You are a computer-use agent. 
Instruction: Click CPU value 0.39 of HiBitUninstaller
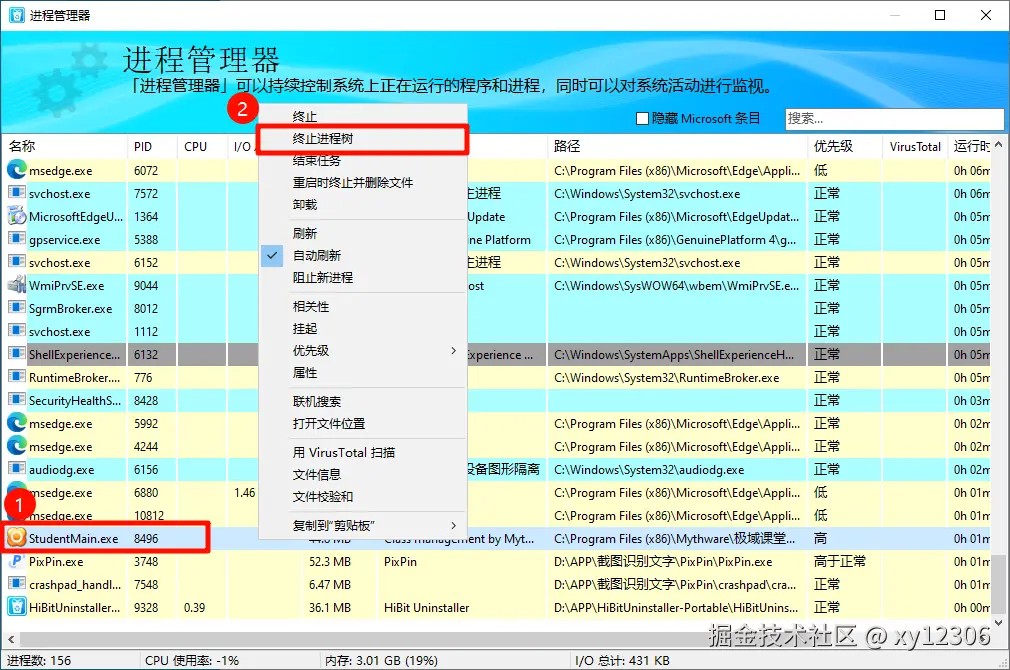coord(195,608)
